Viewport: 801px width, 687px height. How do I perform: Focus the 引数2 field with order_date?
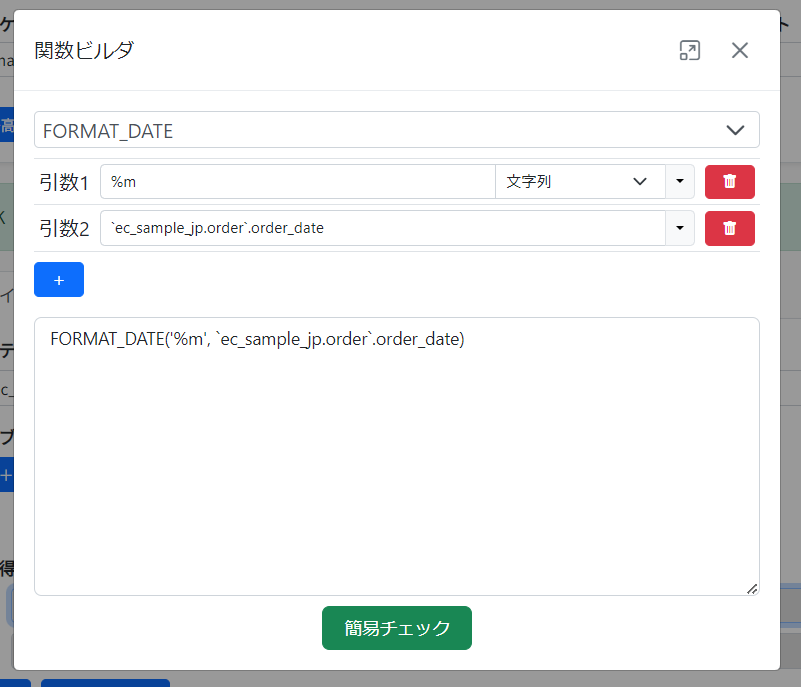tap(382, 228)
